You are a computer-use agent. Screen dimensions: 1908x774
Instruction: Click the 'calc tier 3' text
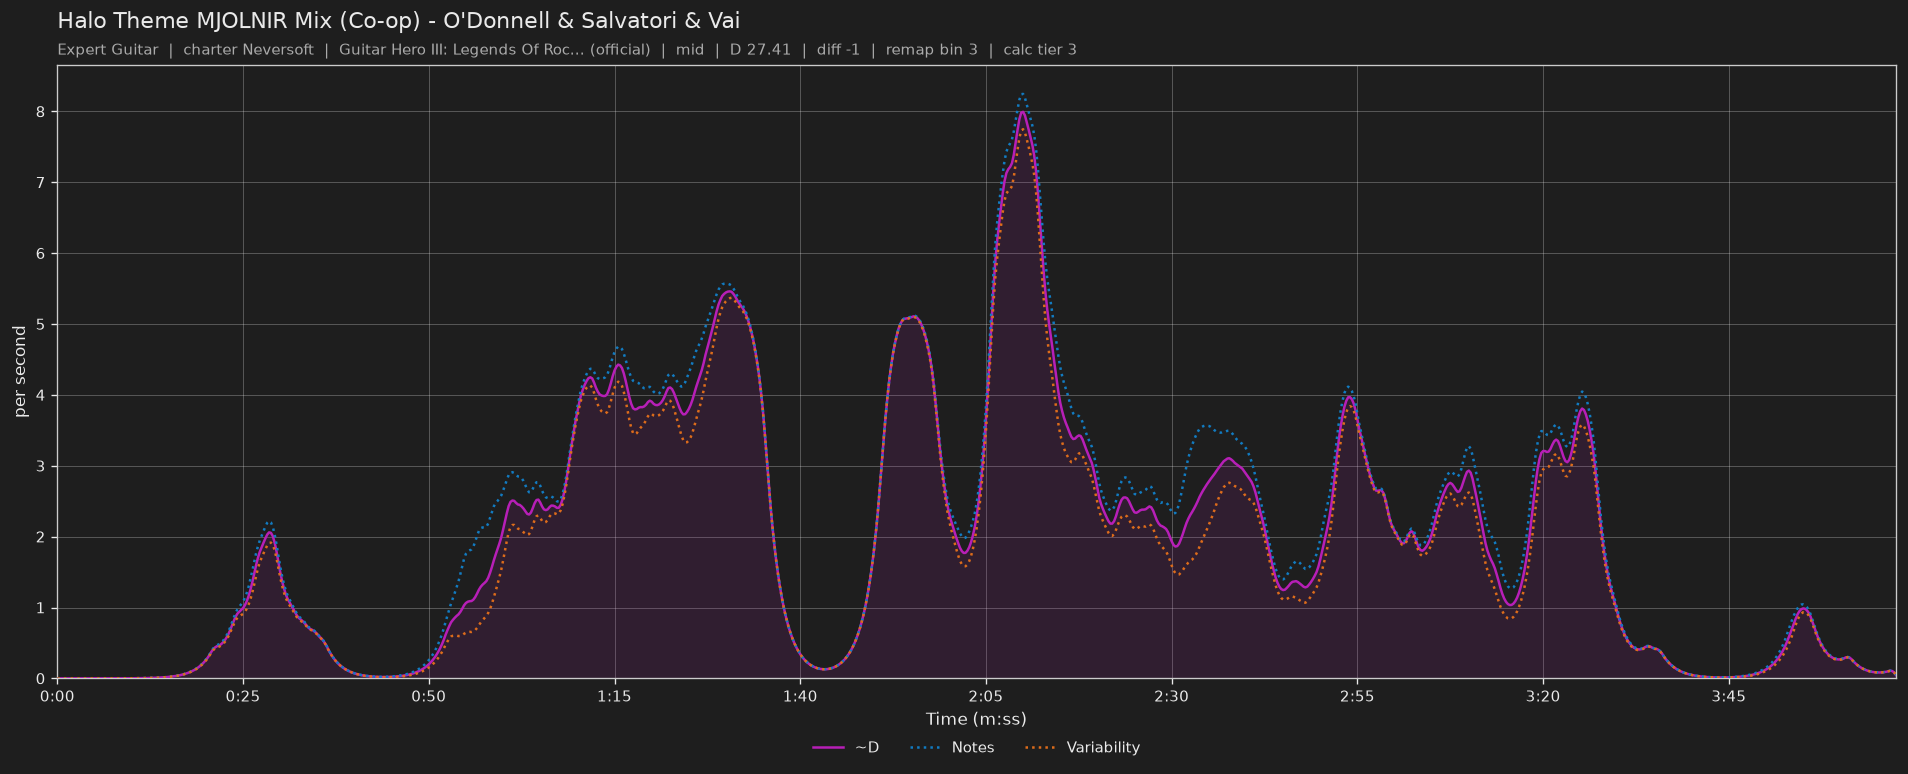click(x=1040, y=50)
